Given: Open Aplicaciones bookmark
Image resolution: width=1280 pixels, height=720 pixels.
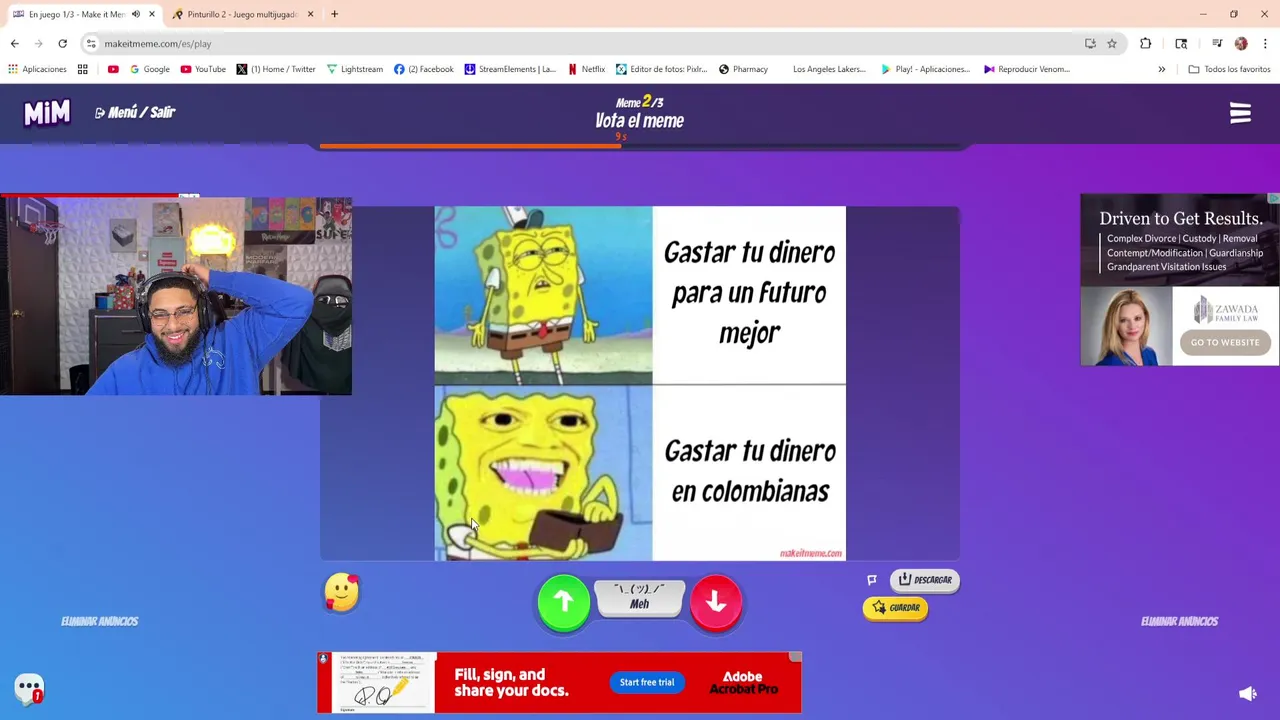Looking at the screenshot, I should (37, 69).
